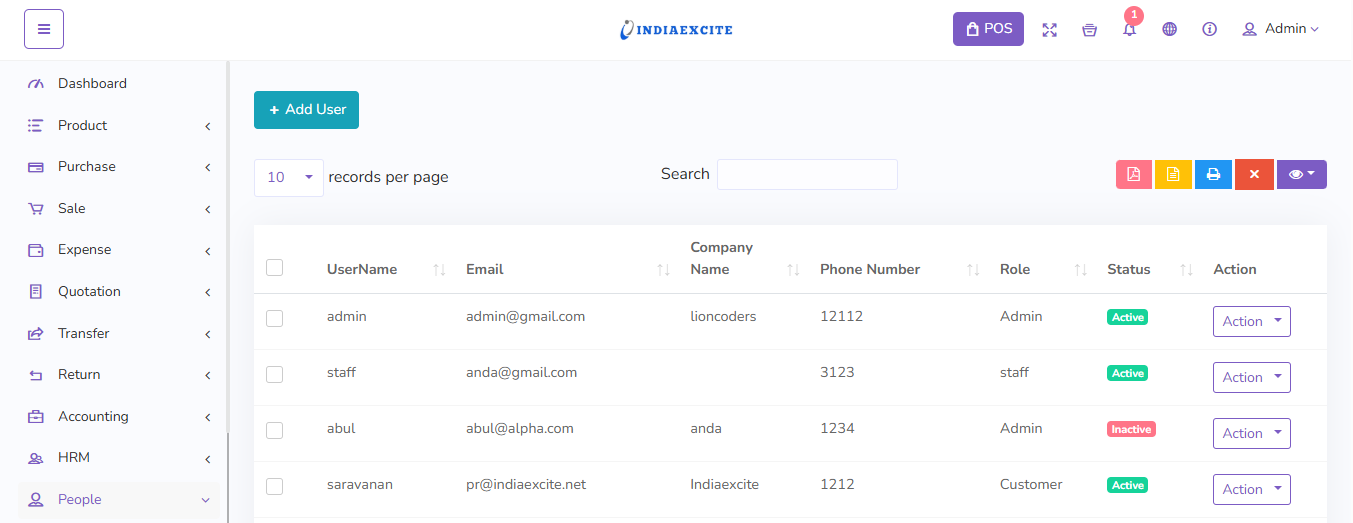Click the globe language icon

(x=1169, y=30)
